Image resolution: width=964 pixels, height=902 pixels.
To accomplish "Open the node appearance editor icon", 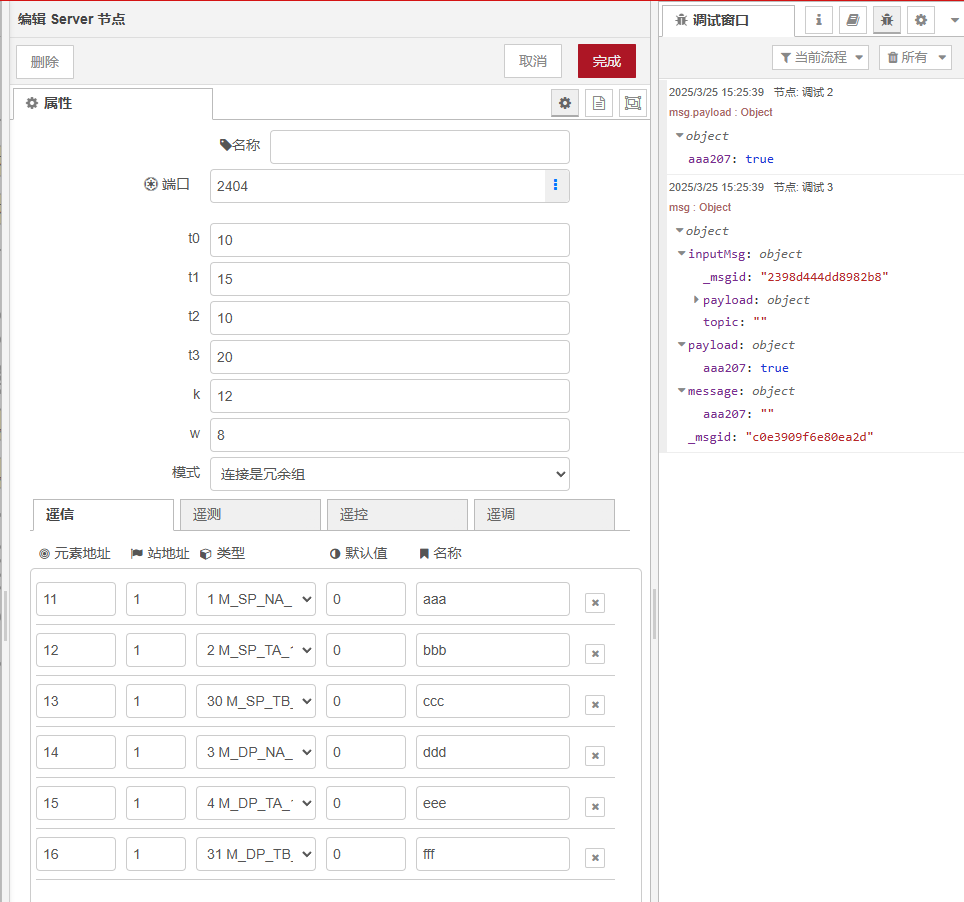I will pos(632,102).
